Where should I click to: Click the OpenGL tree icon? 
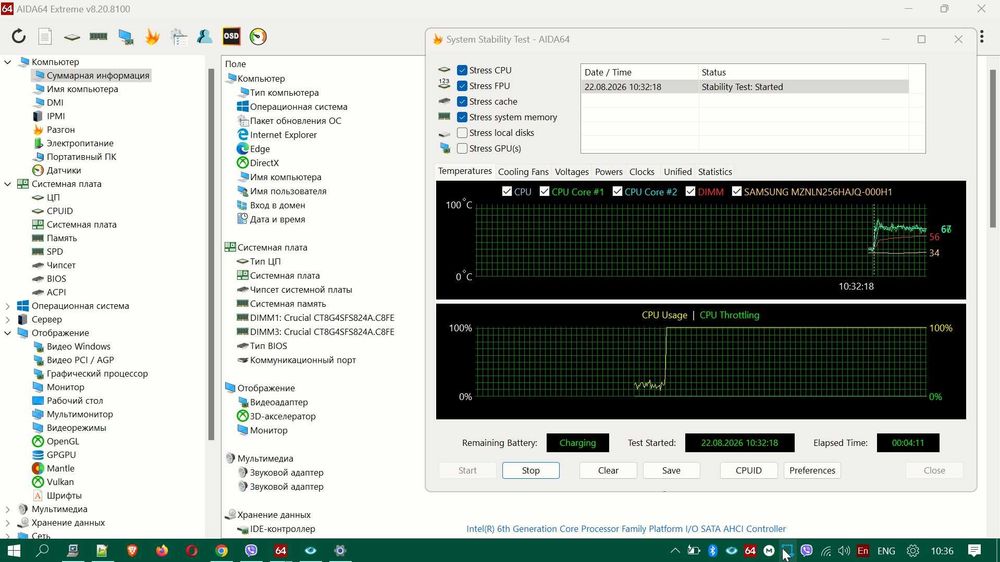(x=38, y=441)
